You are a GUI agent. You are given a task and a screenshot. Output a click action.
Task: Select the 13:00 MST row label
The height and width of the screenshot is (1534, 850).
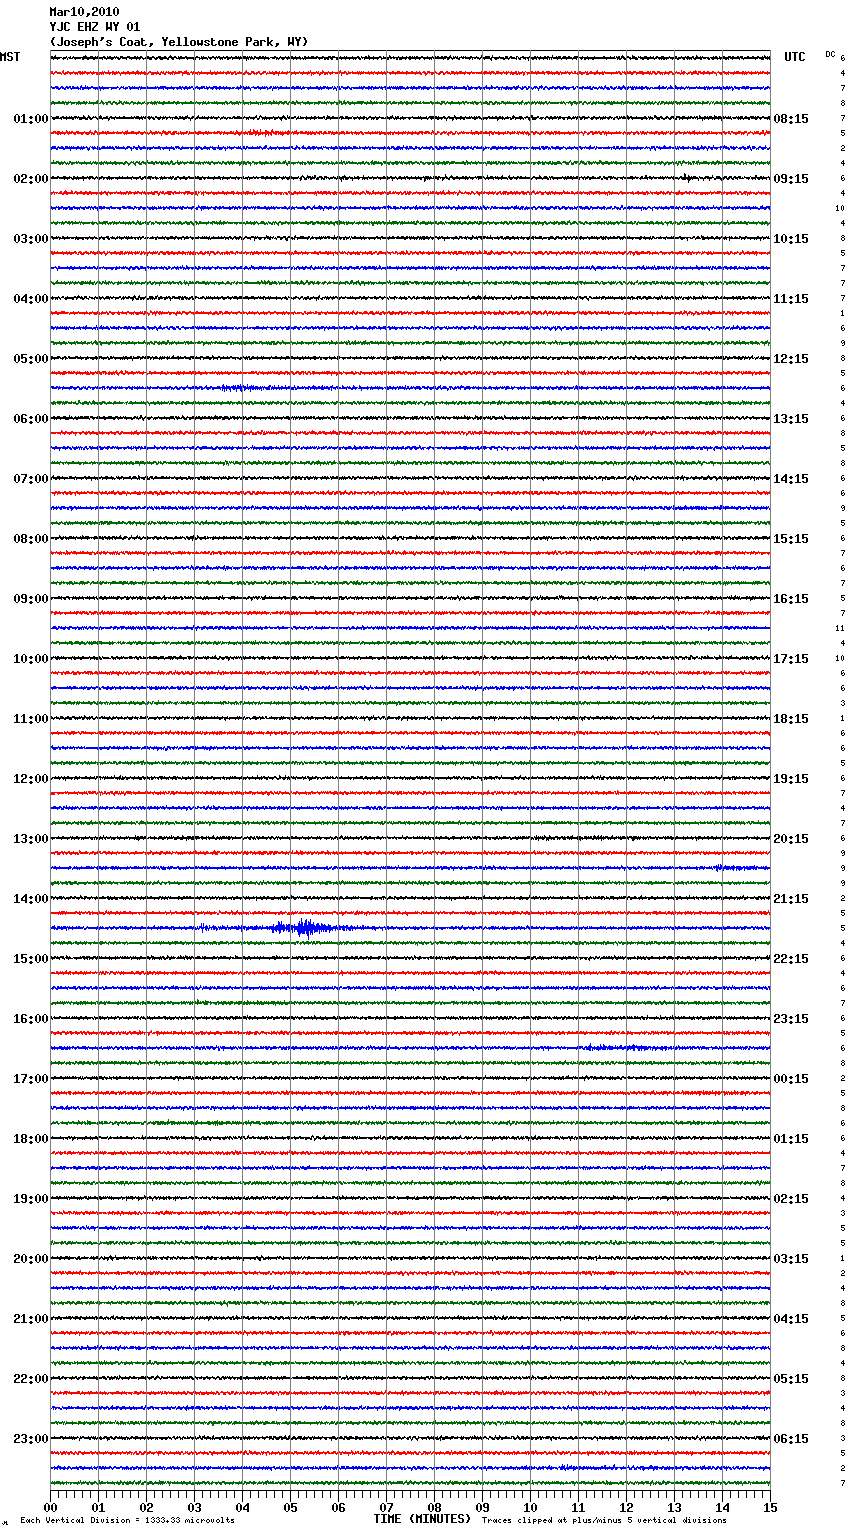click(31, 839)
